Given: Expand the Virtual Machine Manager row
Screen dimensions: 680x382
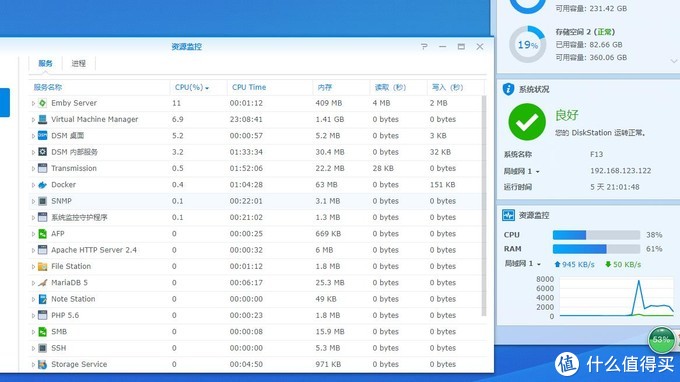Looking at the screenshot, I should [x=33, y=120].
